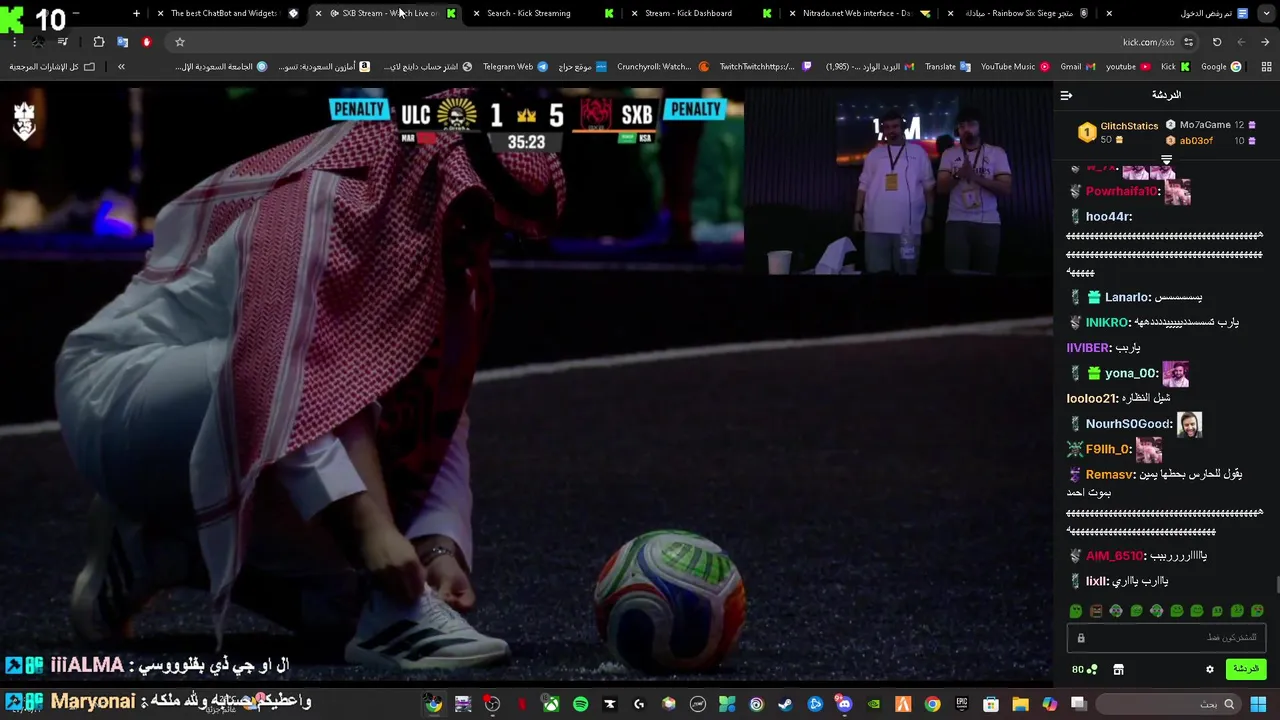Viewport: 1280px width, 720px height.
Task: Open the Google bookmark
Action: (1221, 67)
